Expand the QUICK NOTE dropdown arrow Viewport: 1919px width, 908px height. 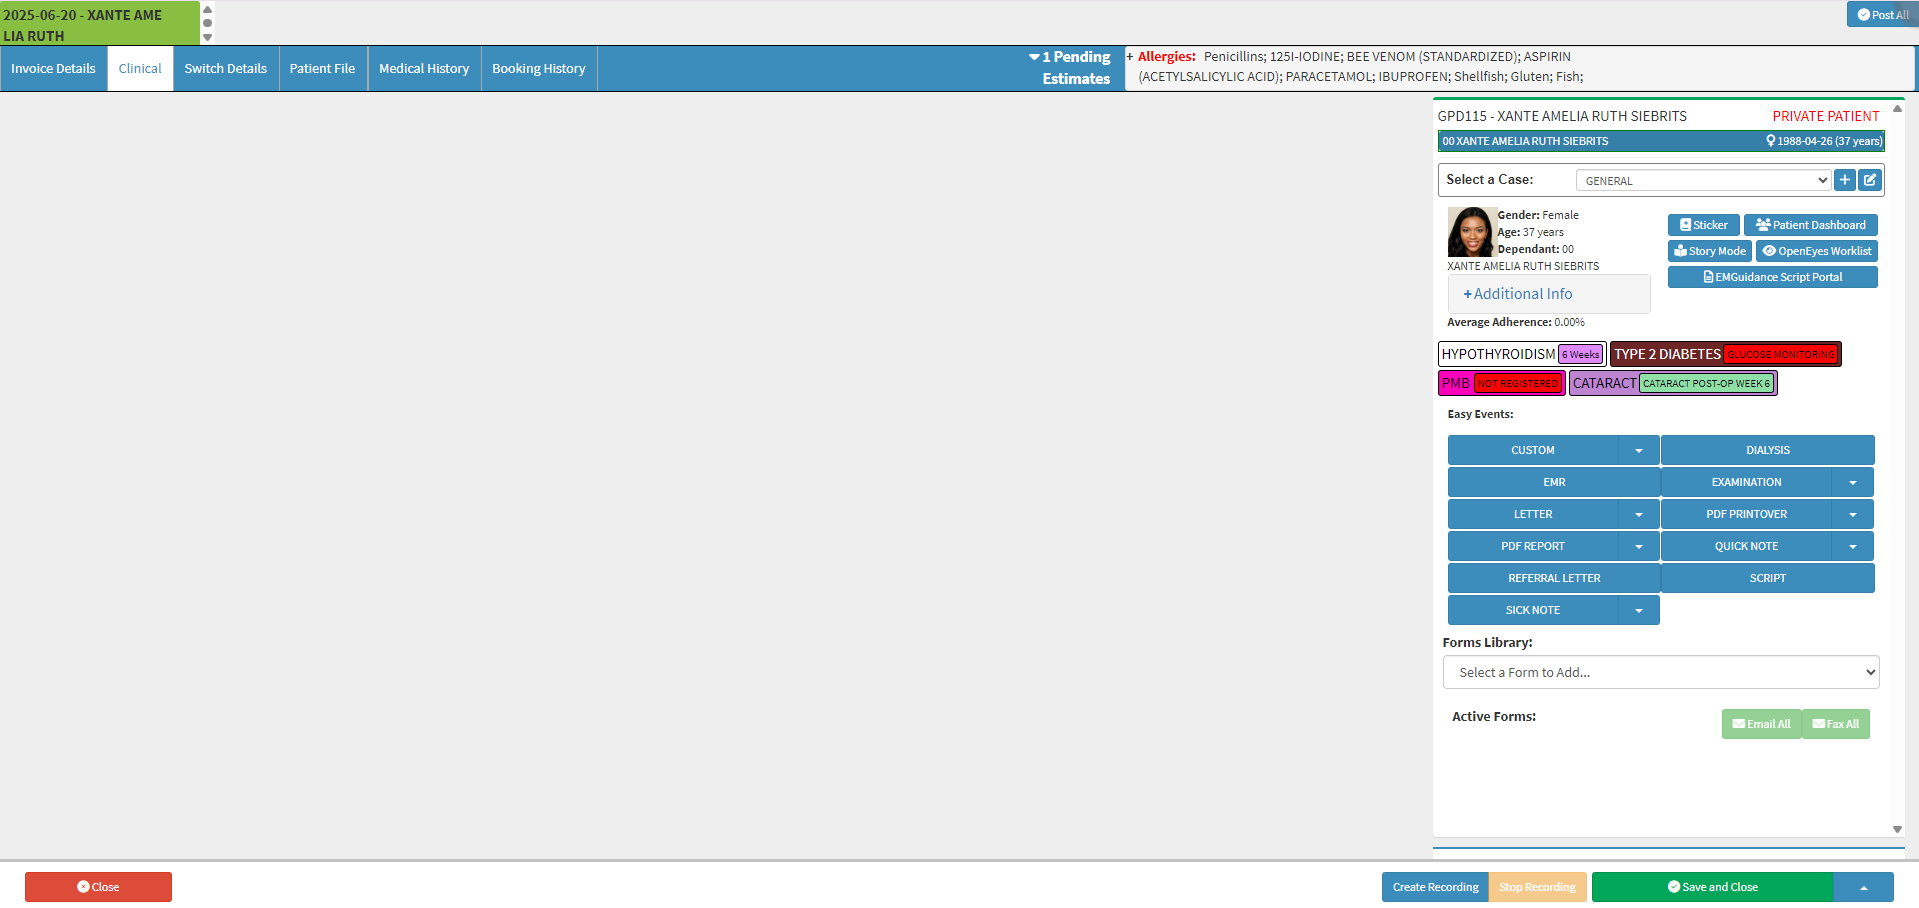pyautogui.click(x=1853, y=546)
